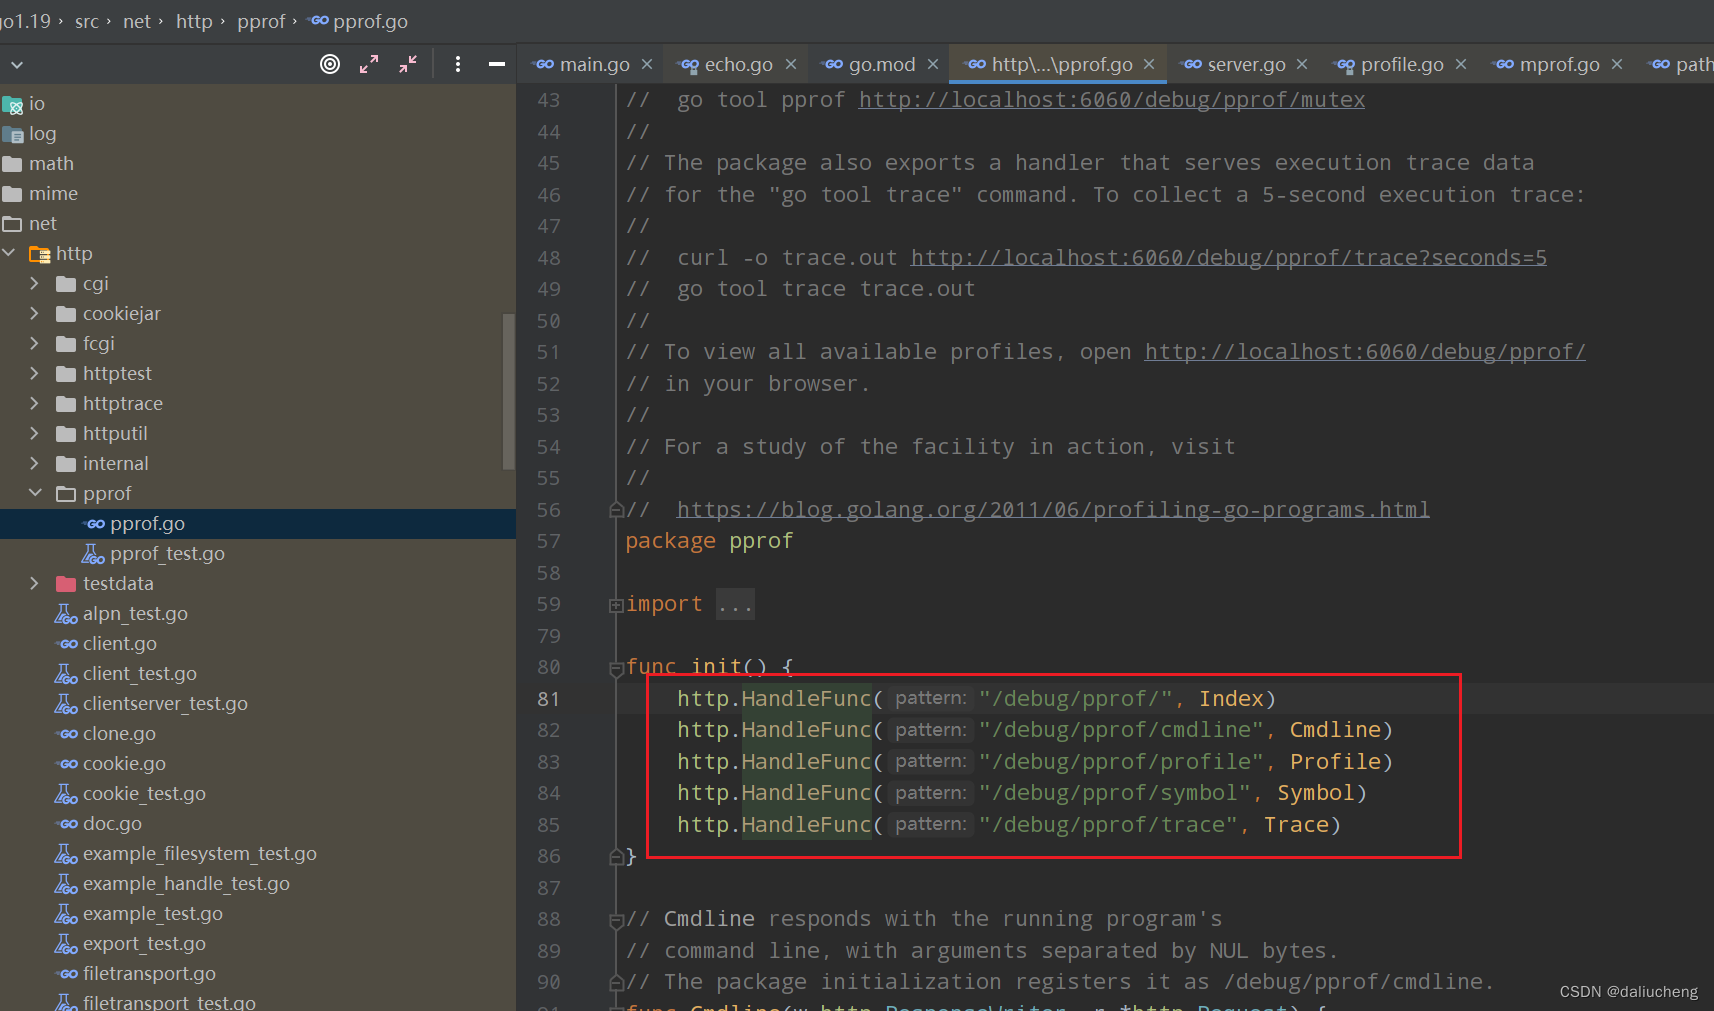Open the mutex profile localhost link
Image resolution: width=1714 pixels, height=1011 pixels.
coord(1112,100)
